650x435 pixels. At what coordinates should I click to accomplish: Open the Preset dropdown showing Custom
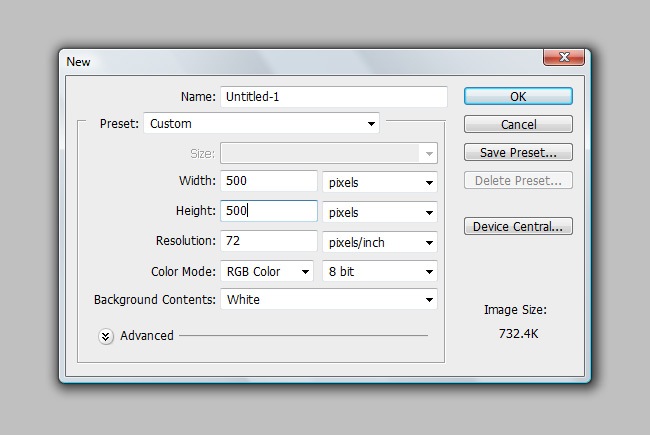pyautogui.click(x=261, y=124)
